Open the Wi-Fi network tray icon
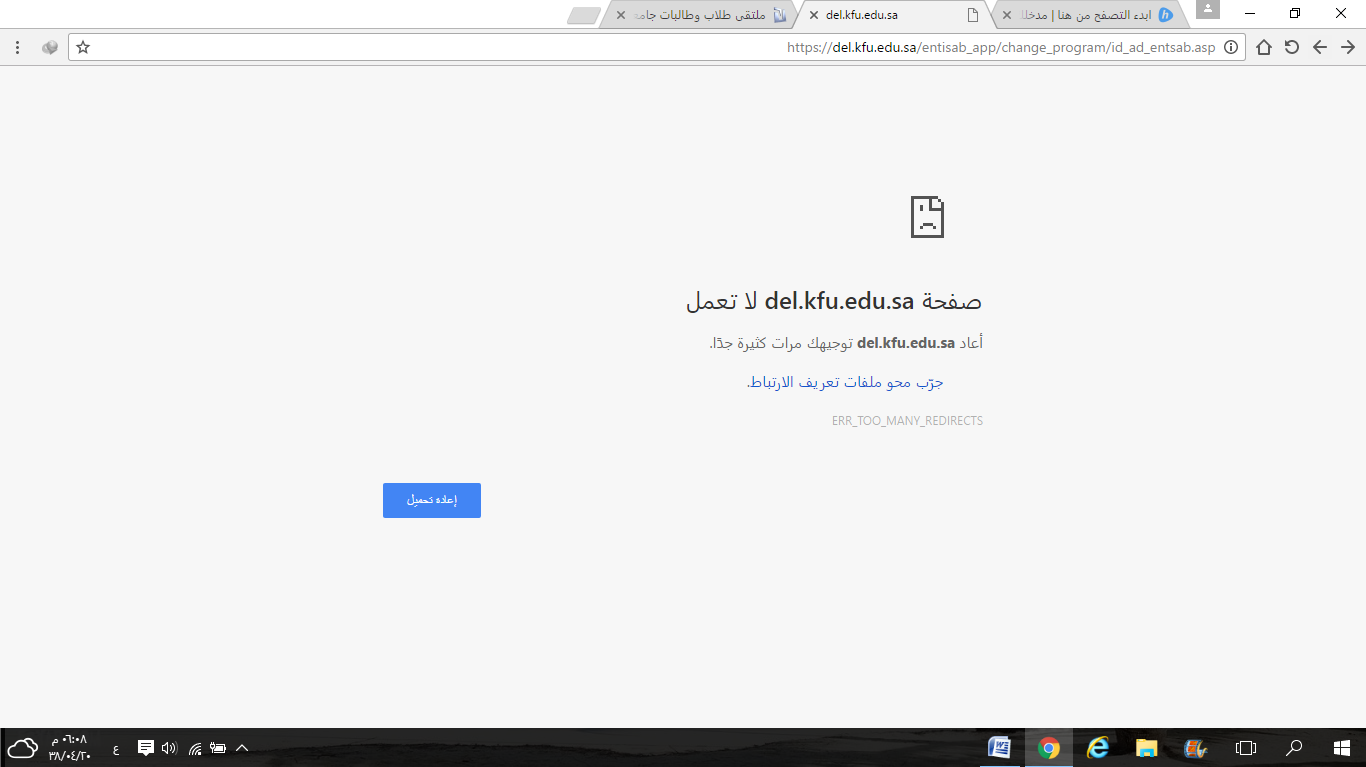 pos(195,748)
